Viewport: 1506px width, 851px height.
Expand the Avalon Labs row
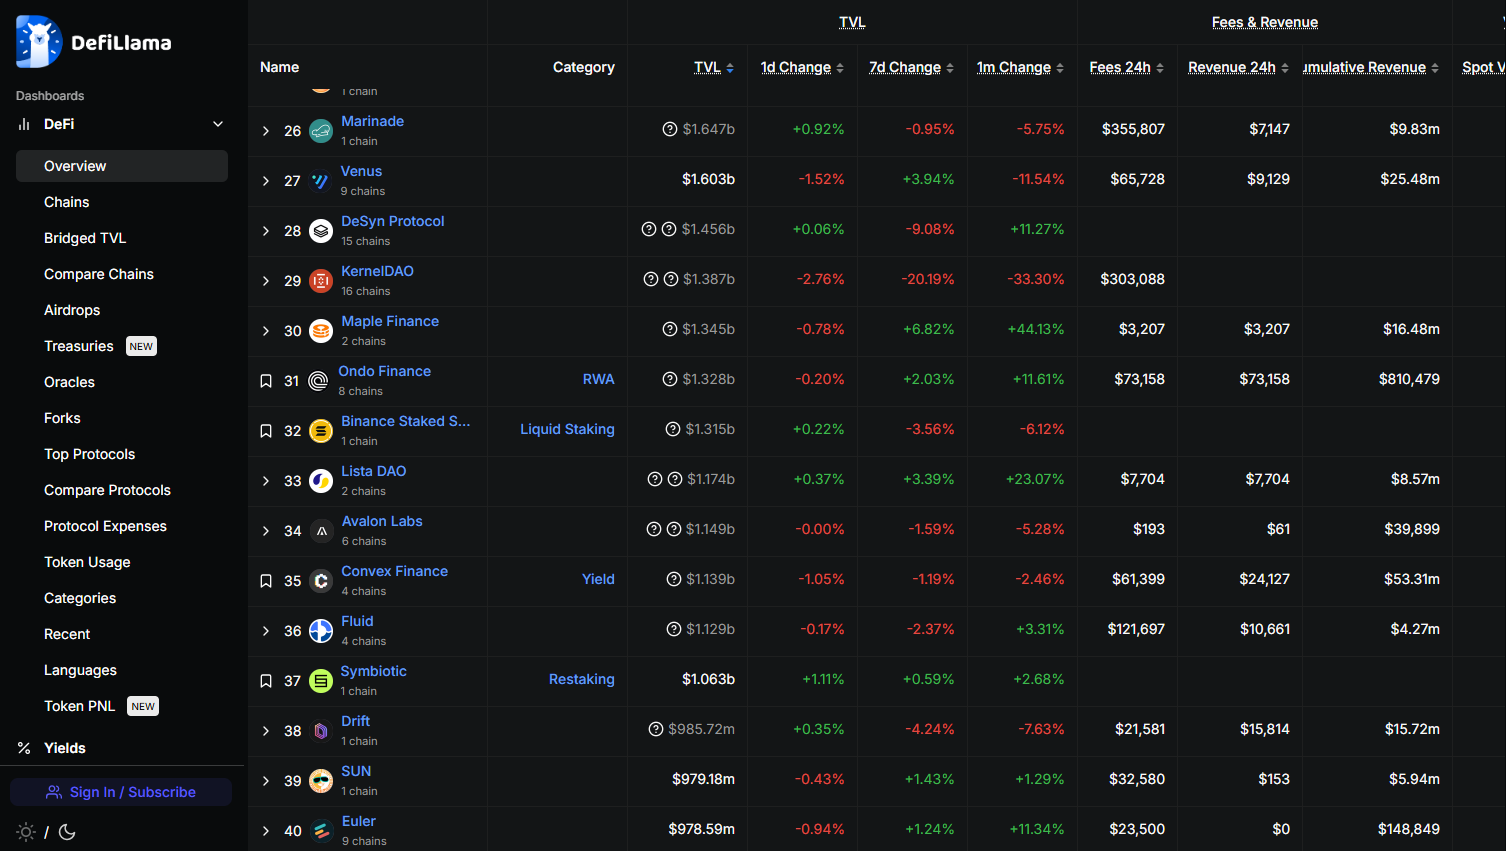[x=266, y=531]
